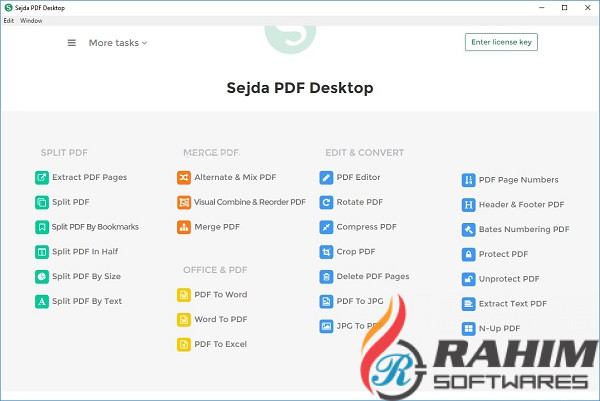The height and width of the screenshot is (401, 600).
Task: Click the Alternate & Mix PDF icon
Action: [x=184, y=178]
